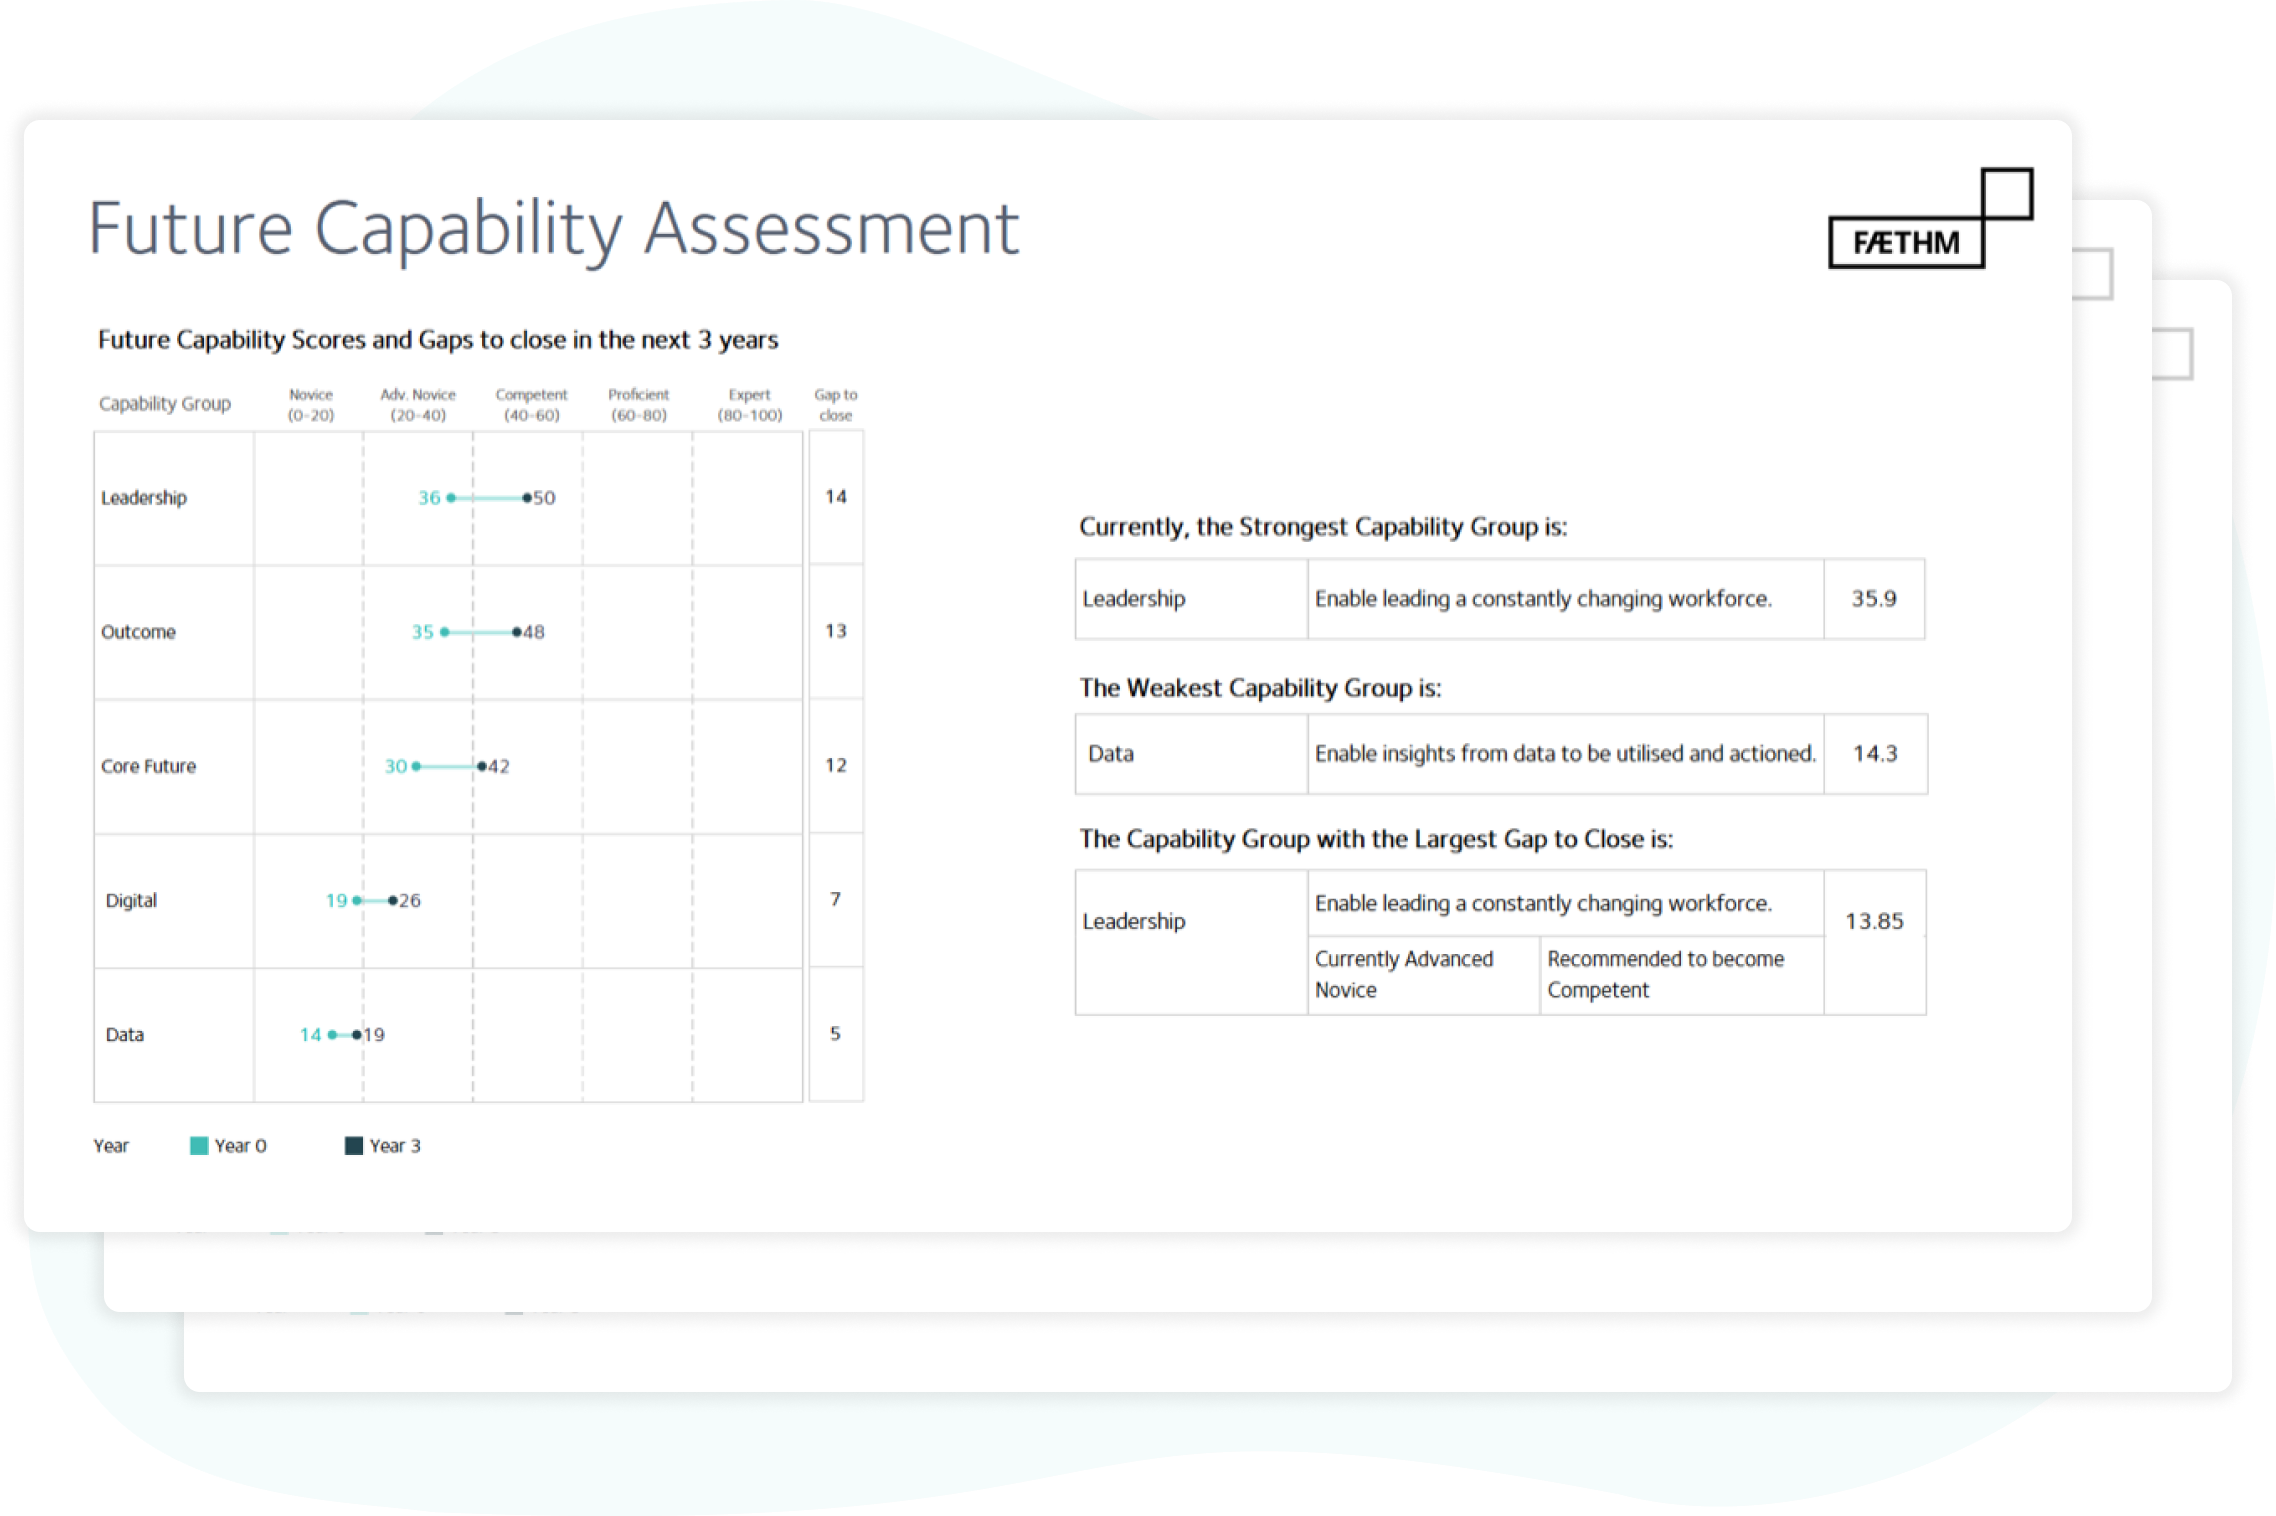Image resolution: width=2276 pixels, height=1516 pixels.
Task: Click the Gap to close column header
Action: click(x=835, y=405)
